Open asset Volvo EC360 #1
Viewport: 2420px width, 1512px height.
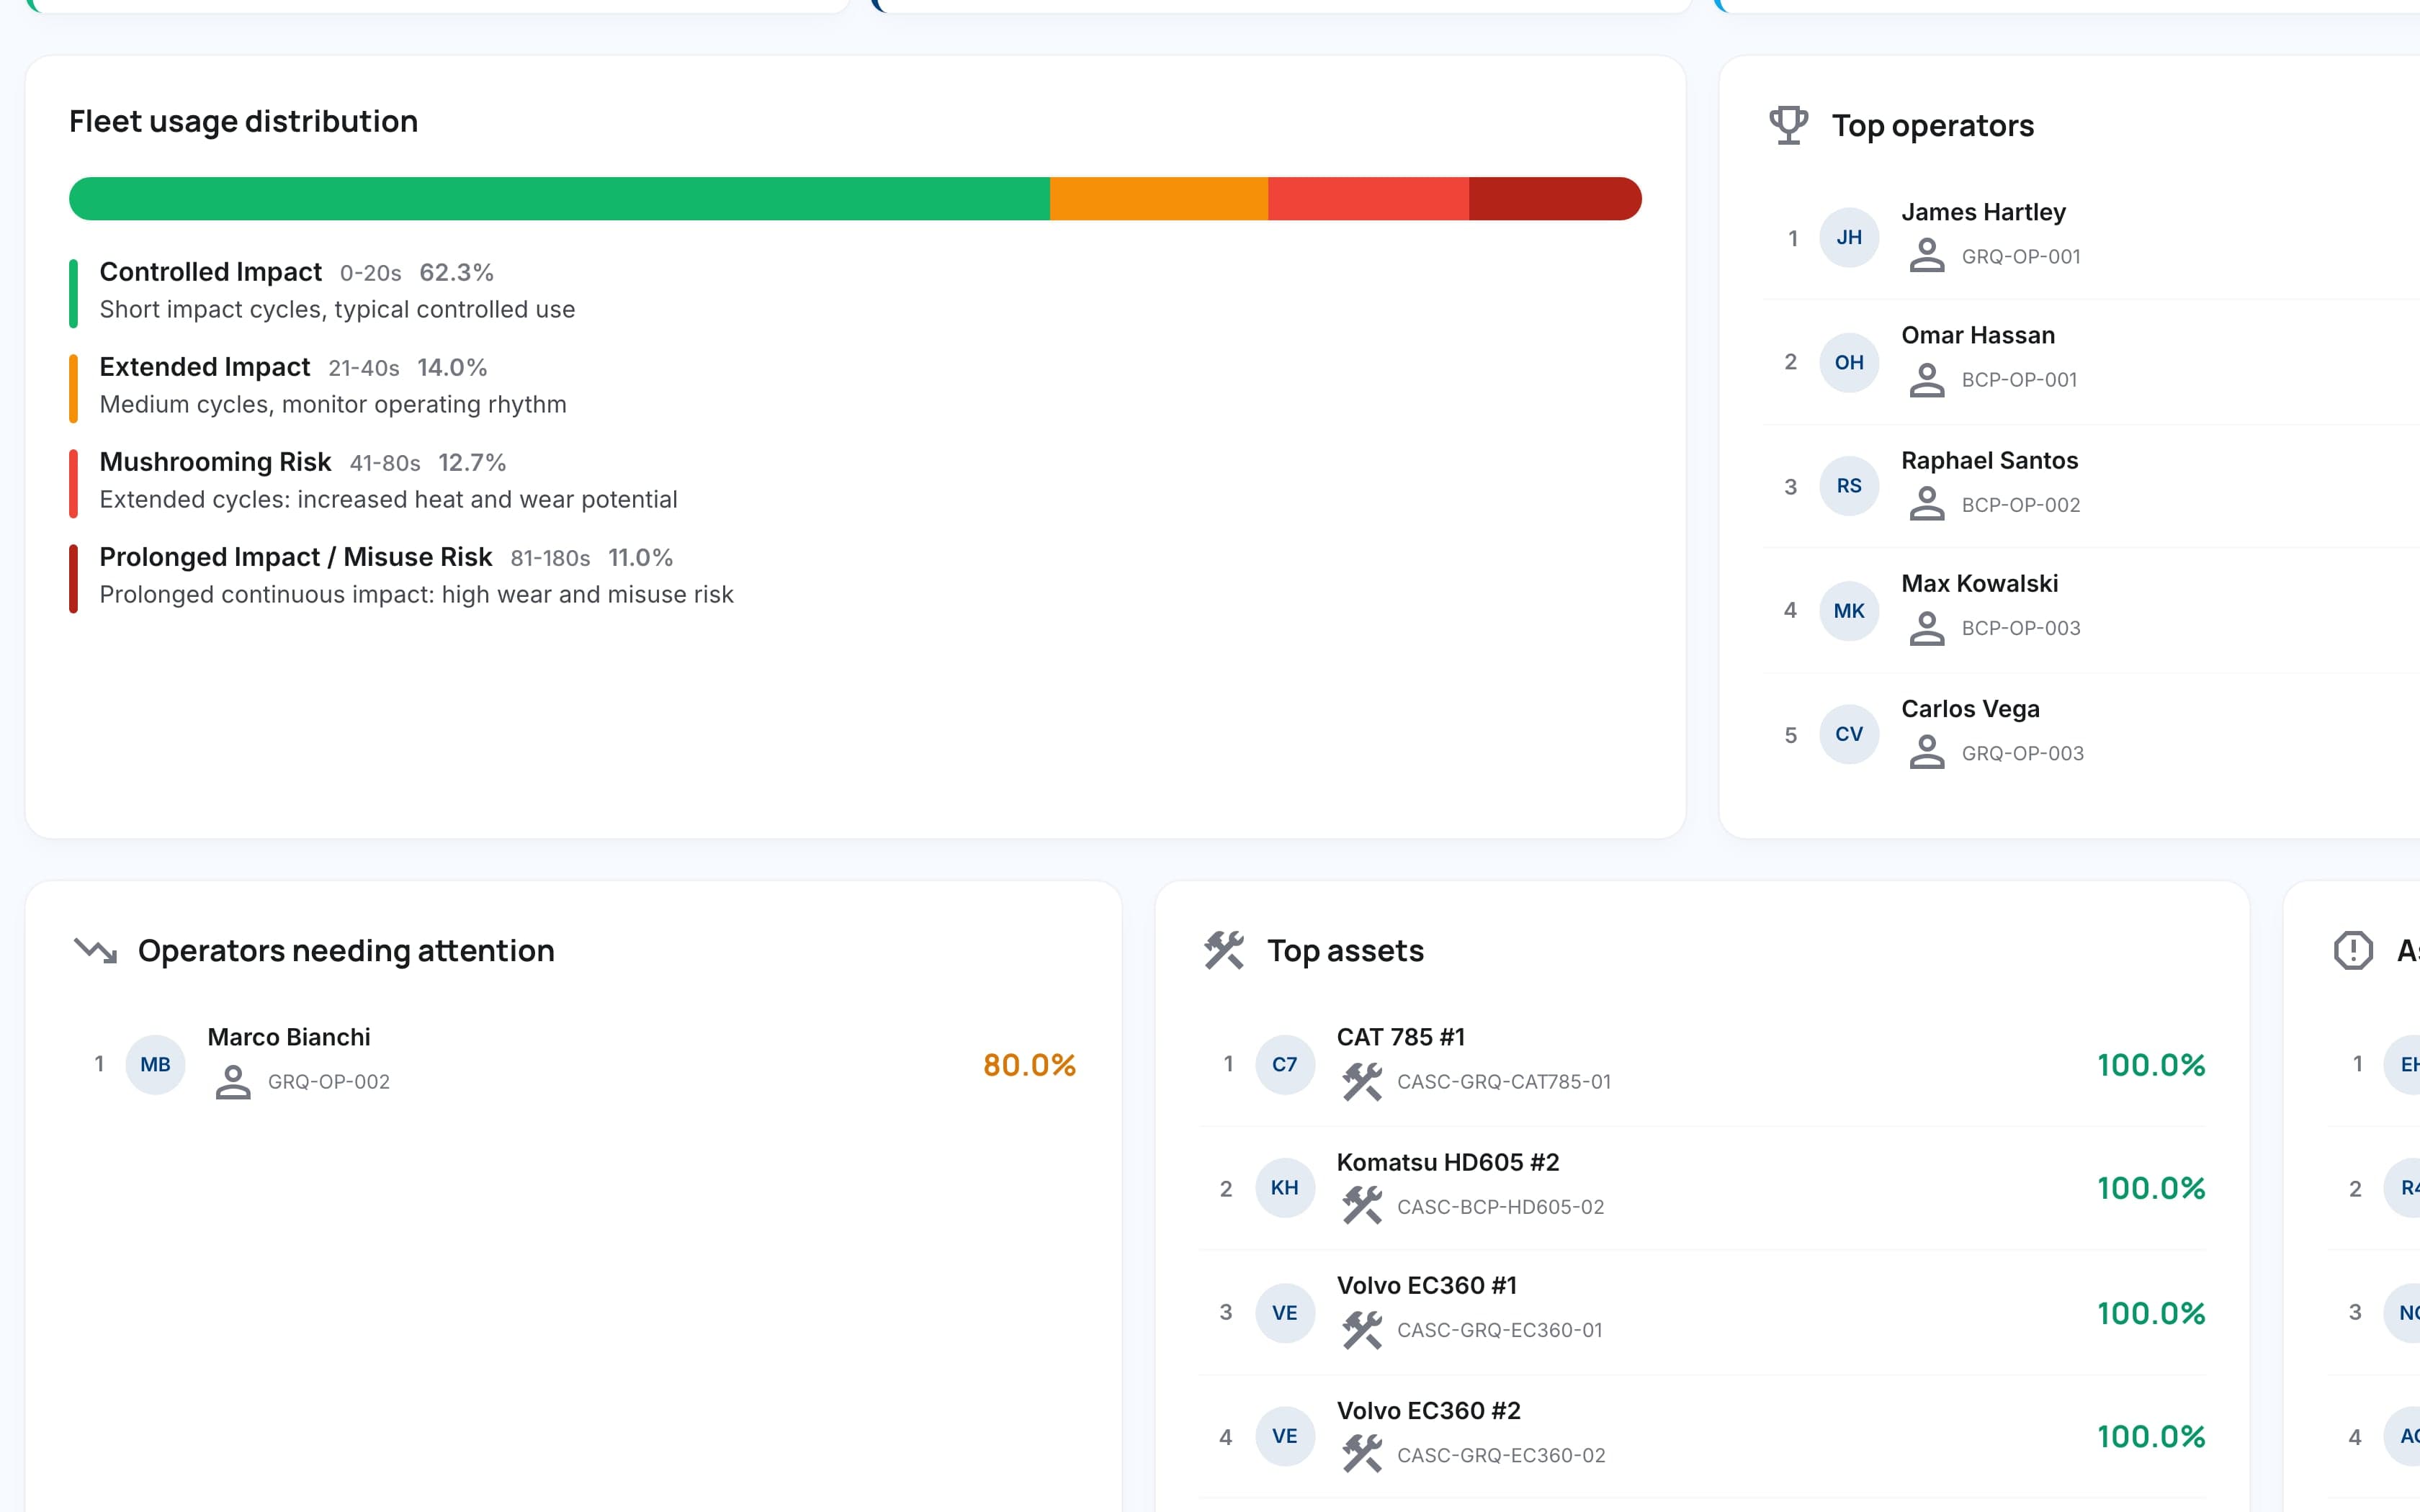pyautogui.click(x=1703, y=1313)
